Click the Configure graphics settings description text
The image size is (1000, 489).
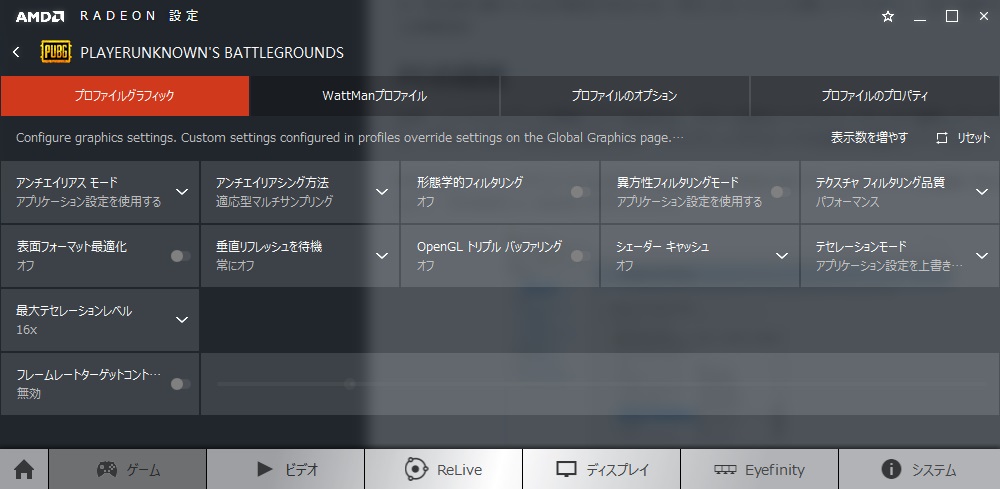click(x=349, y=138)
